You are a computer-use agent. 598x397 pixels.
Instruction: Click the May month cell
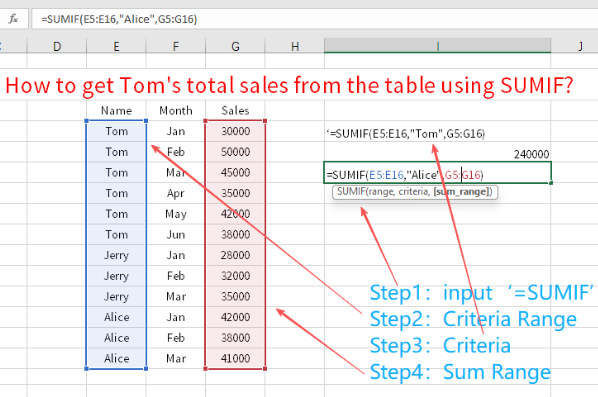pyautogui.click(x=175, y=214)
